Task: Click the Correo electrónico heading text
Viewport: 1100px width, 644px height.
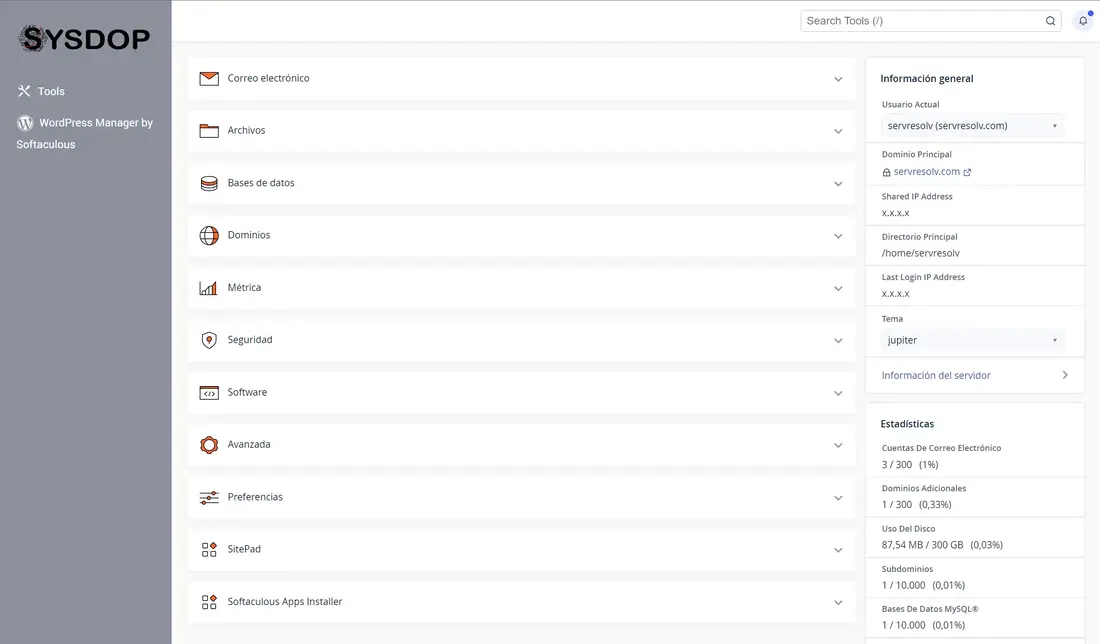Action: point(268,79)
